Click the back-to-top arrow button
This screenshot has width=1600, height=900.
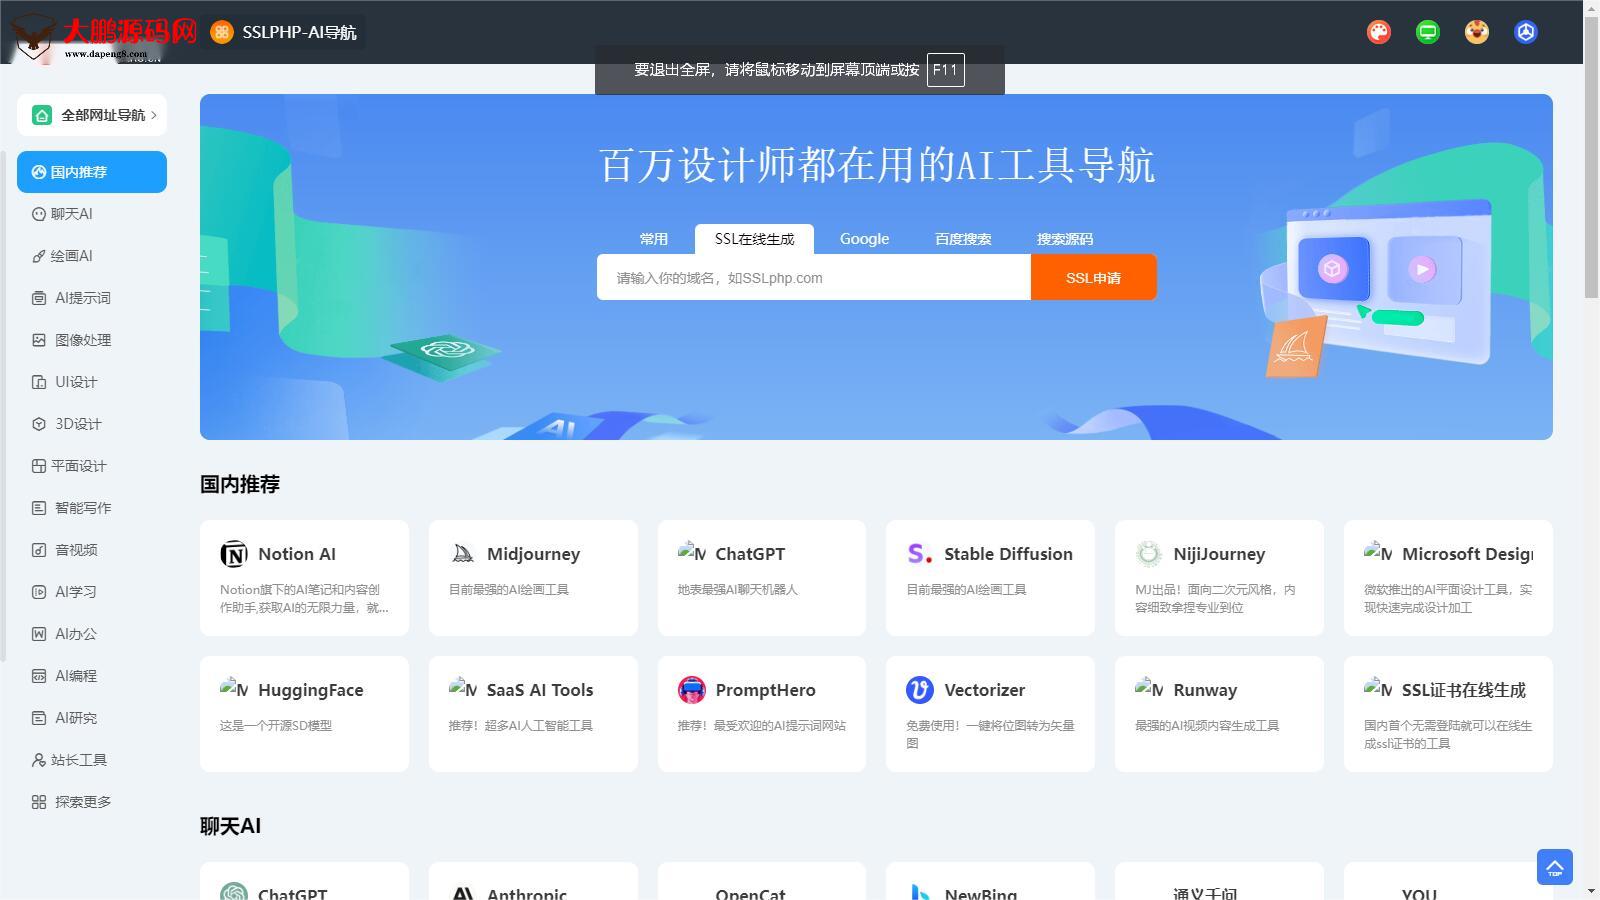pyautogui.click(x=1555, y=867)
